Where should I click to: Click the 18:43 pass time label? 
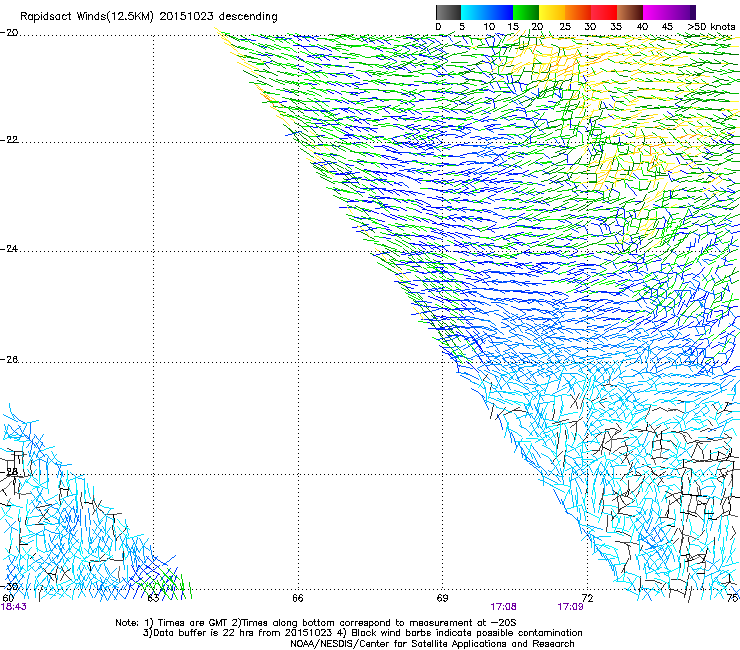click(14, 607)
